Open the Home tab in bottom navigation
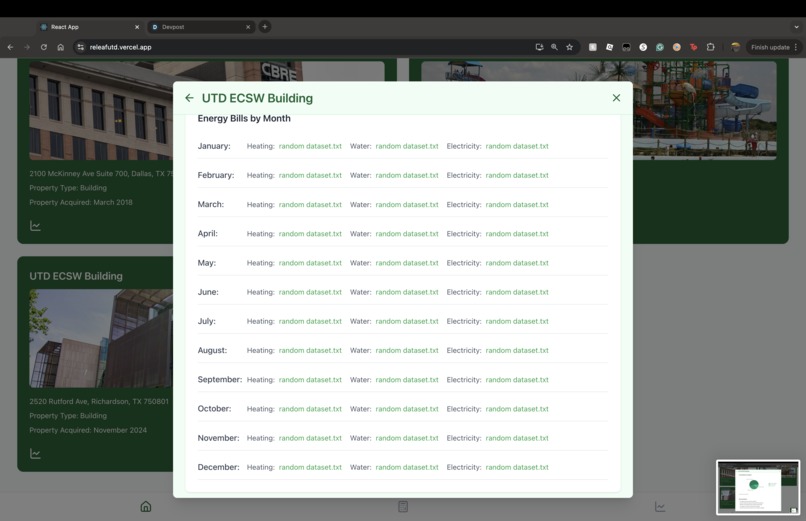The height and width of the screenshot is (521, 806). [x=146, y=507]
